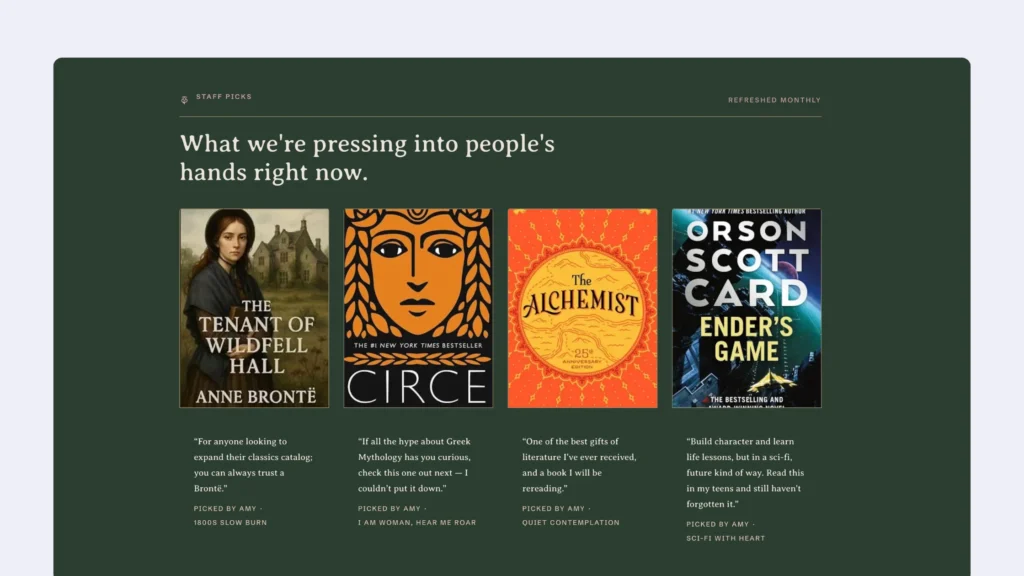The height and width of the screenshot is (576, 1024).
Task: Click the quote "One of the best gifts of literature"
Action: tap(579, 465)
